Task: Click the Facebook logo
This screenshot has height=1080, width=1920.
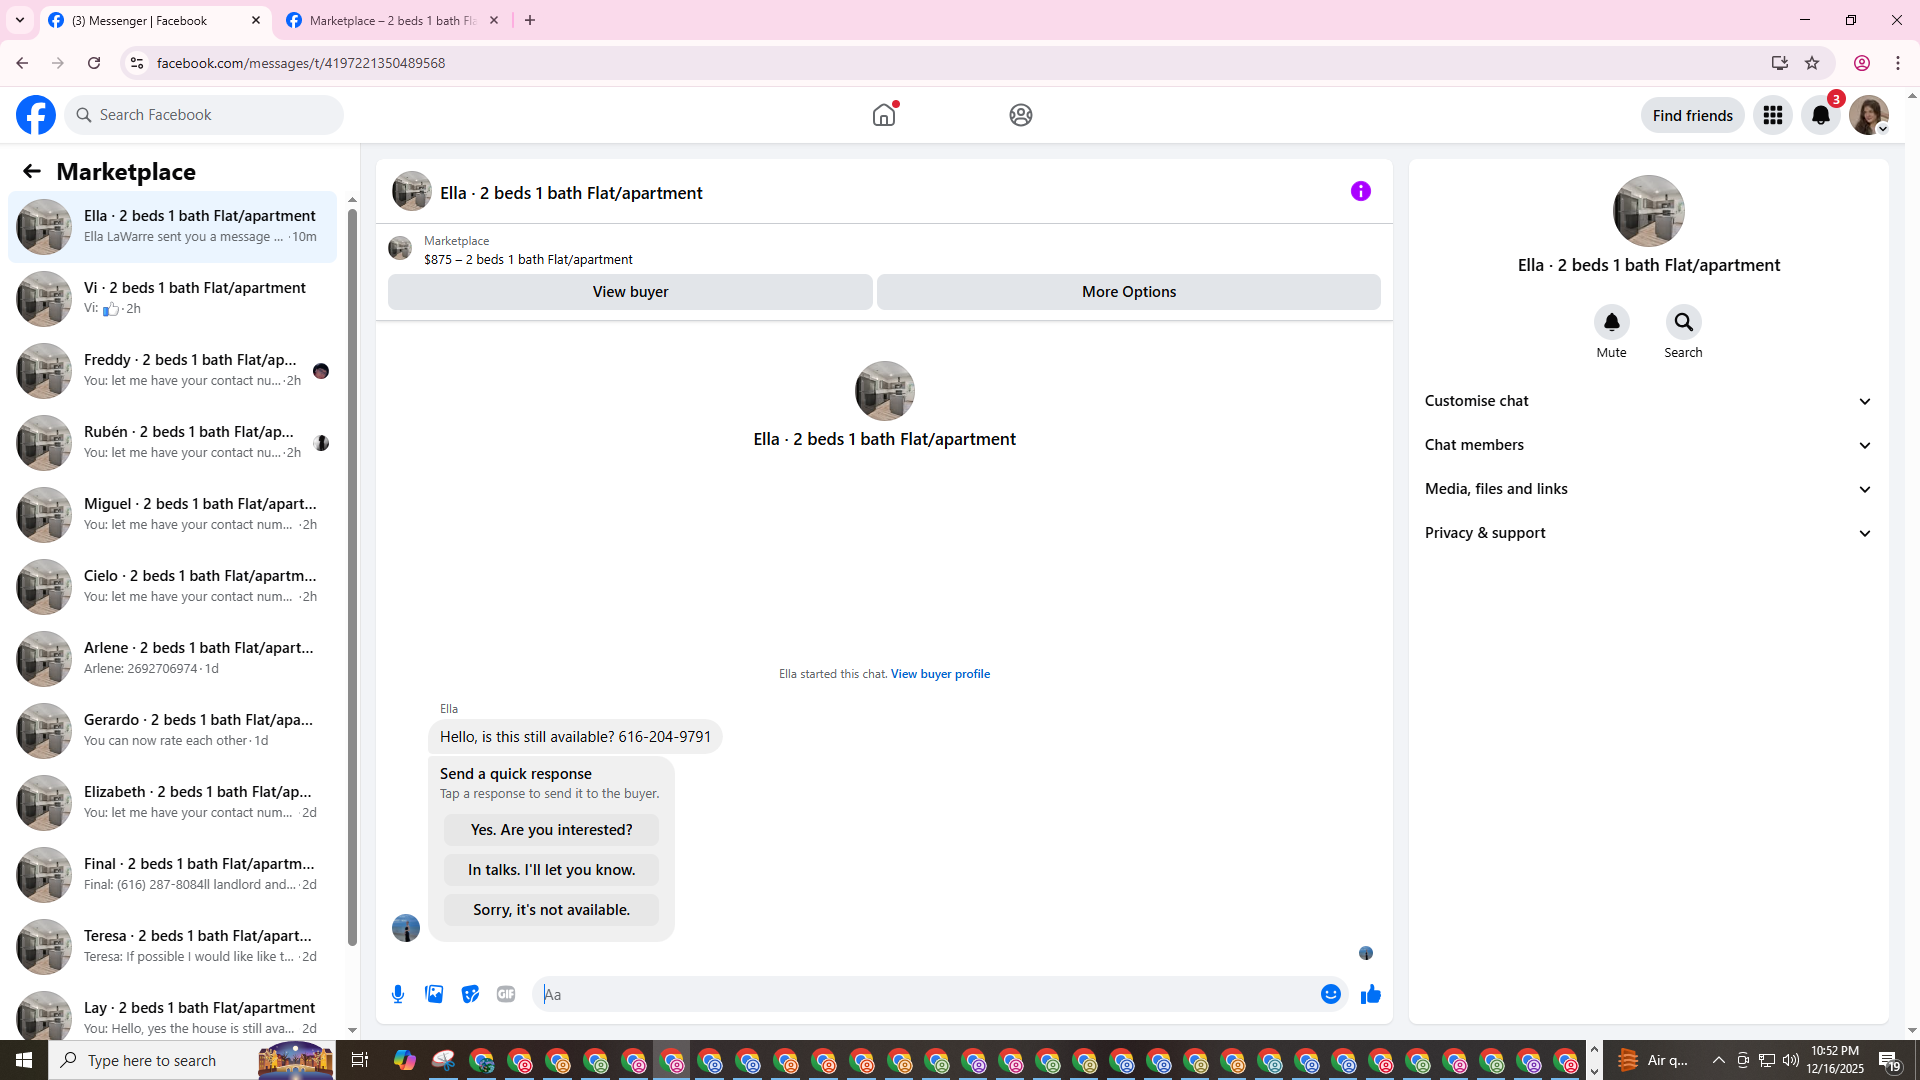Action: coord(36,115)
